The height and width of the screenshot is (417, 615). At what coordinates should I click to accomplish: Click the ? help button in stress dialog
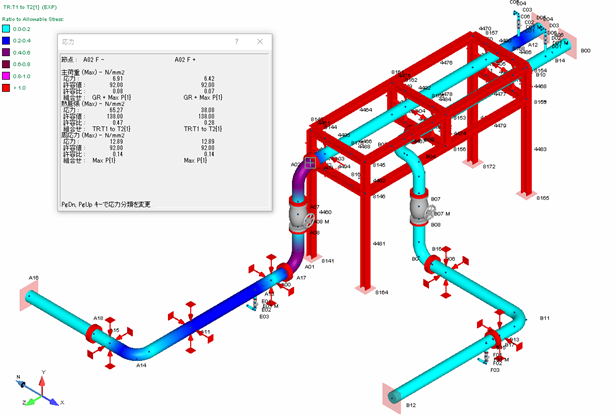236,42
